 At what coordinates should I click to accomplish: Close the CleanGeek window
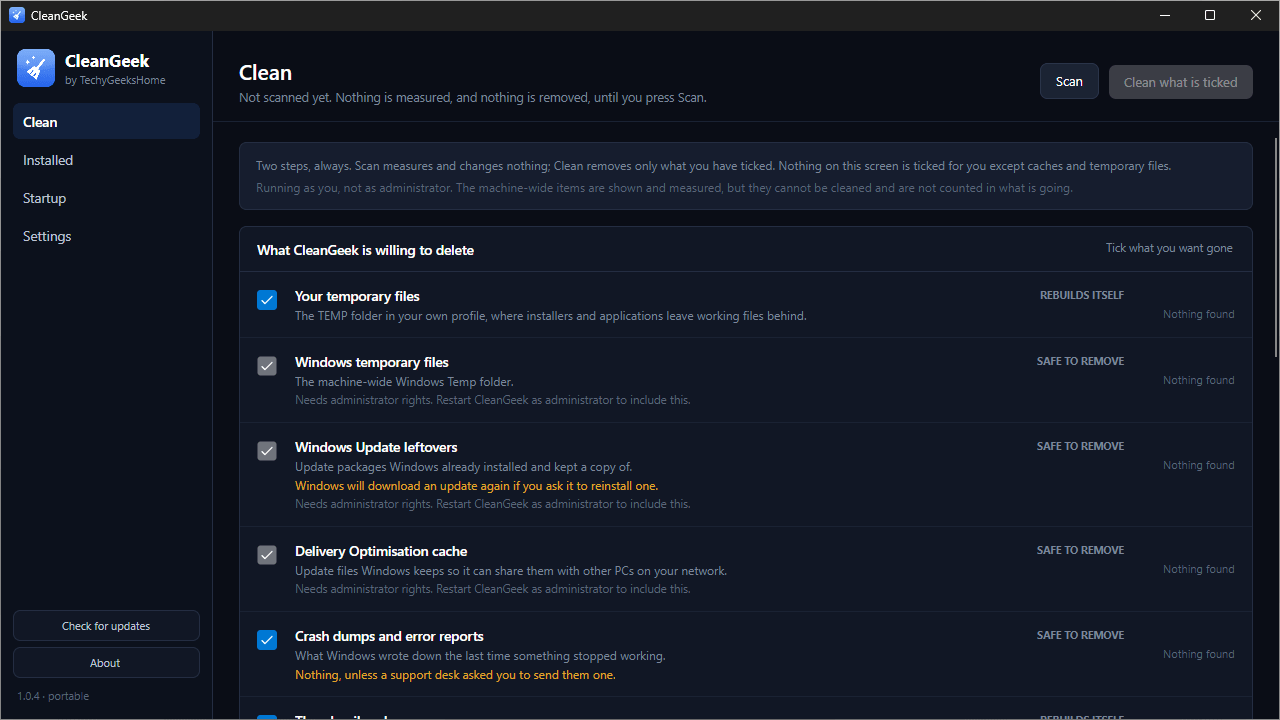click(1256, 15)
